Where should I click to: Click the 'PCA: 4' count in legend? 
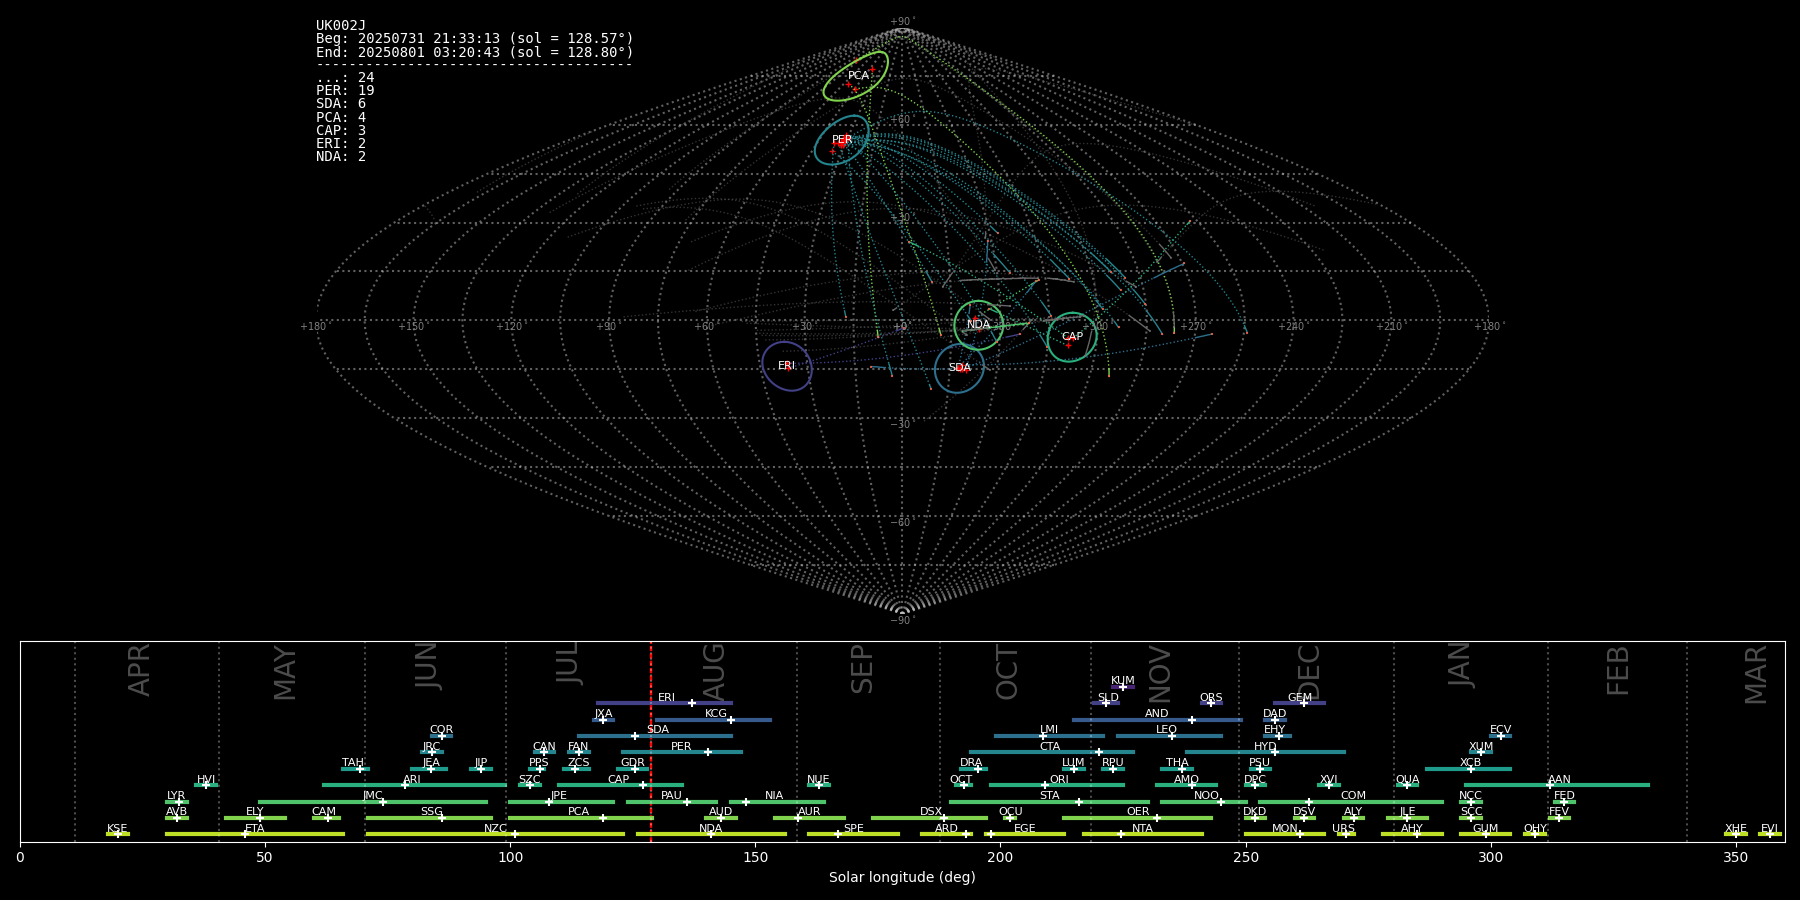341,117
